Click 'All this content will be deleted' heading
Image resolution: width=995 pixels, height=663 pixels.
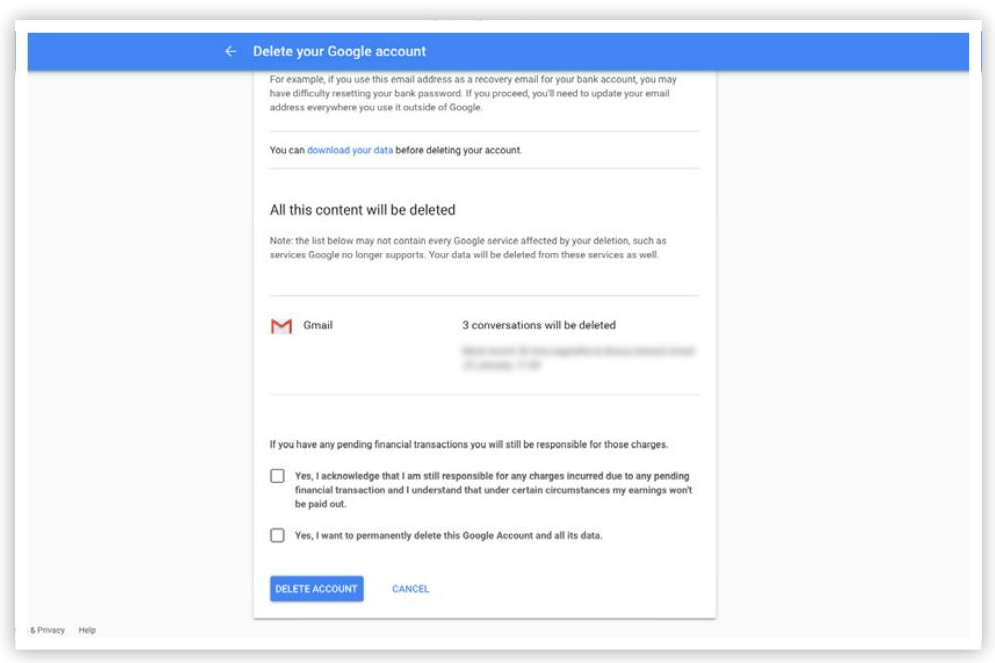pos(362,210)
